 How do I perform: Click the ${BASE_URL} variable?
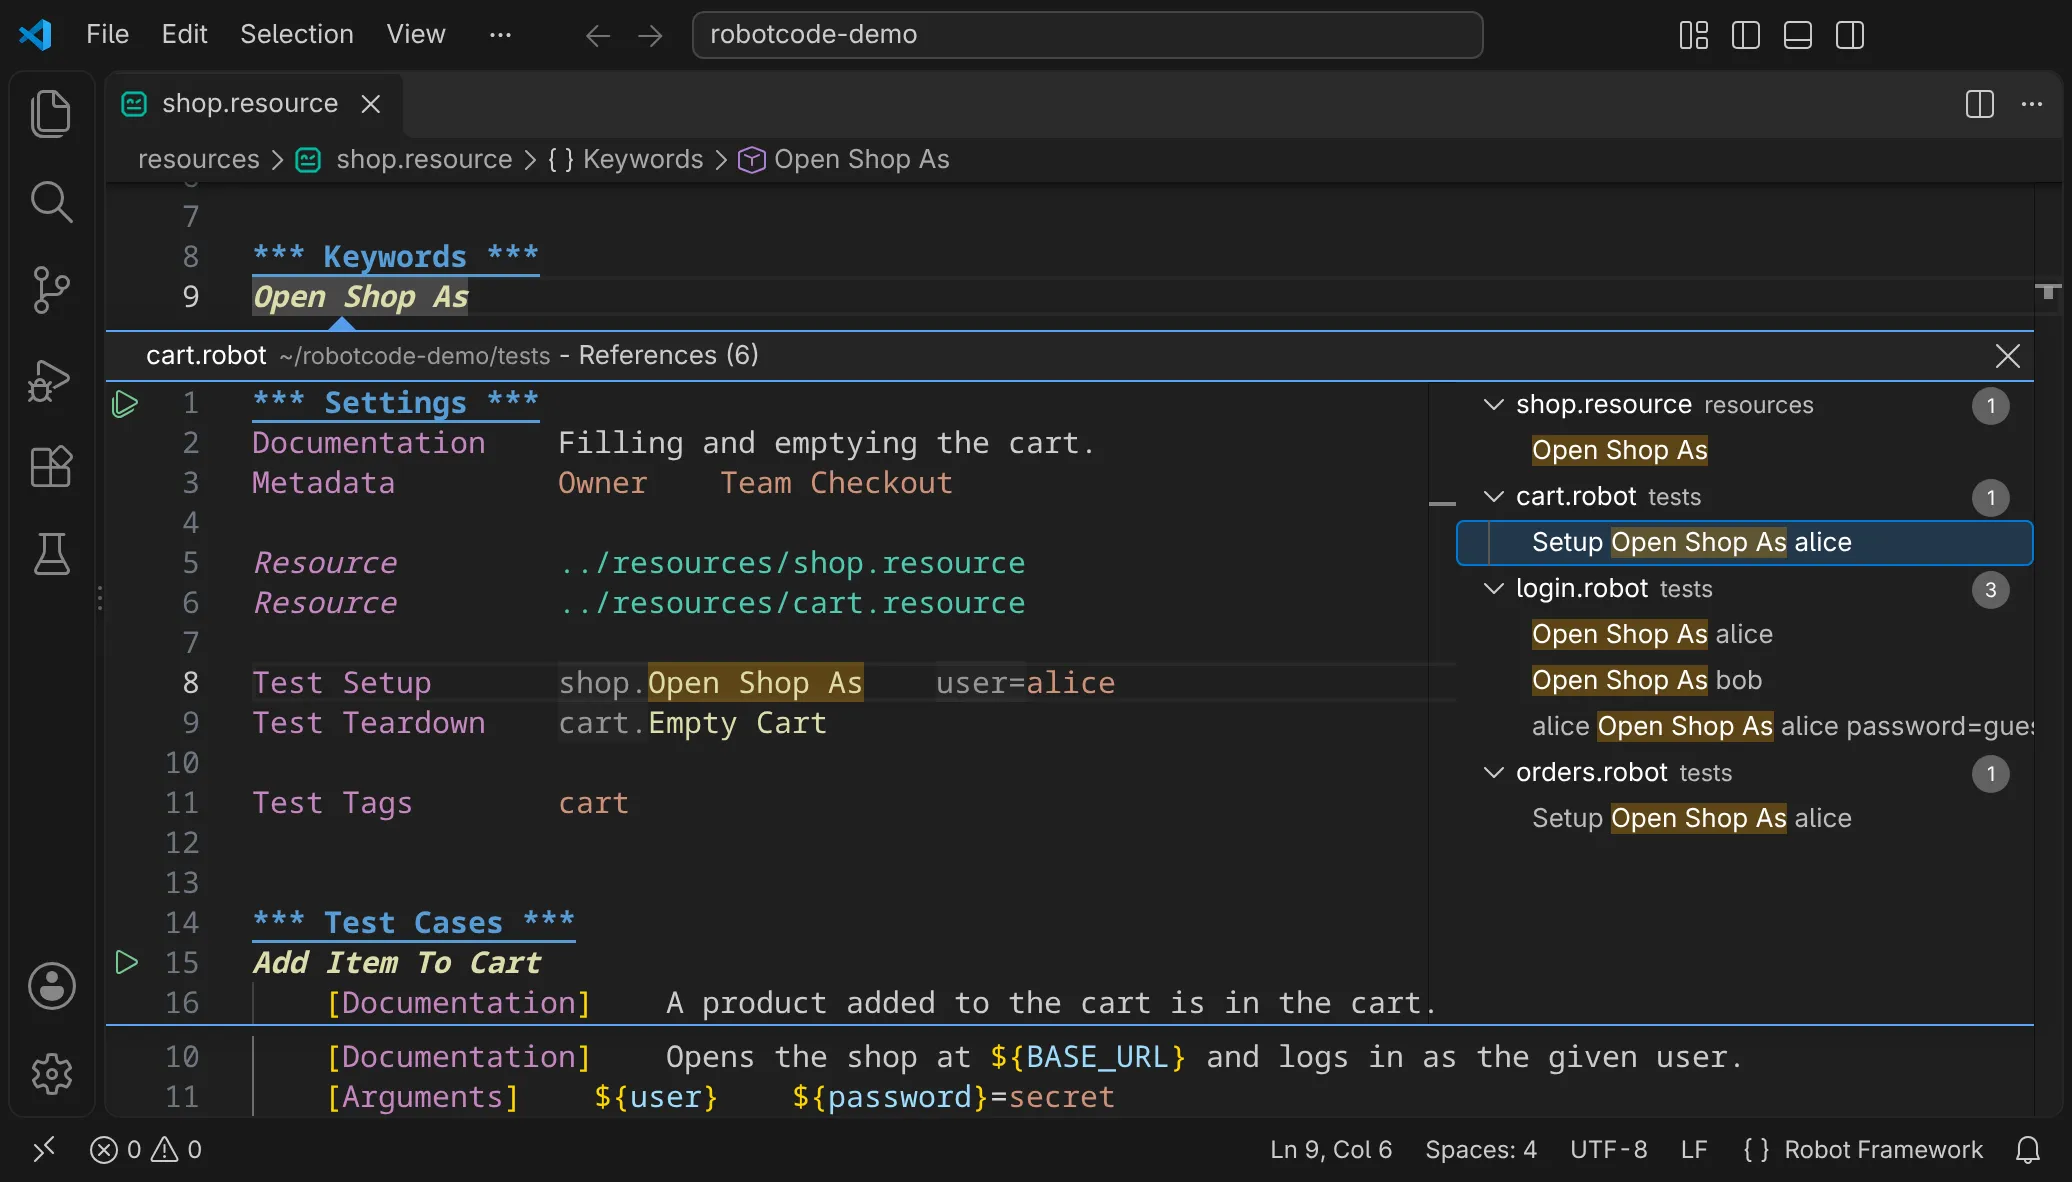click(1088, 1057)
